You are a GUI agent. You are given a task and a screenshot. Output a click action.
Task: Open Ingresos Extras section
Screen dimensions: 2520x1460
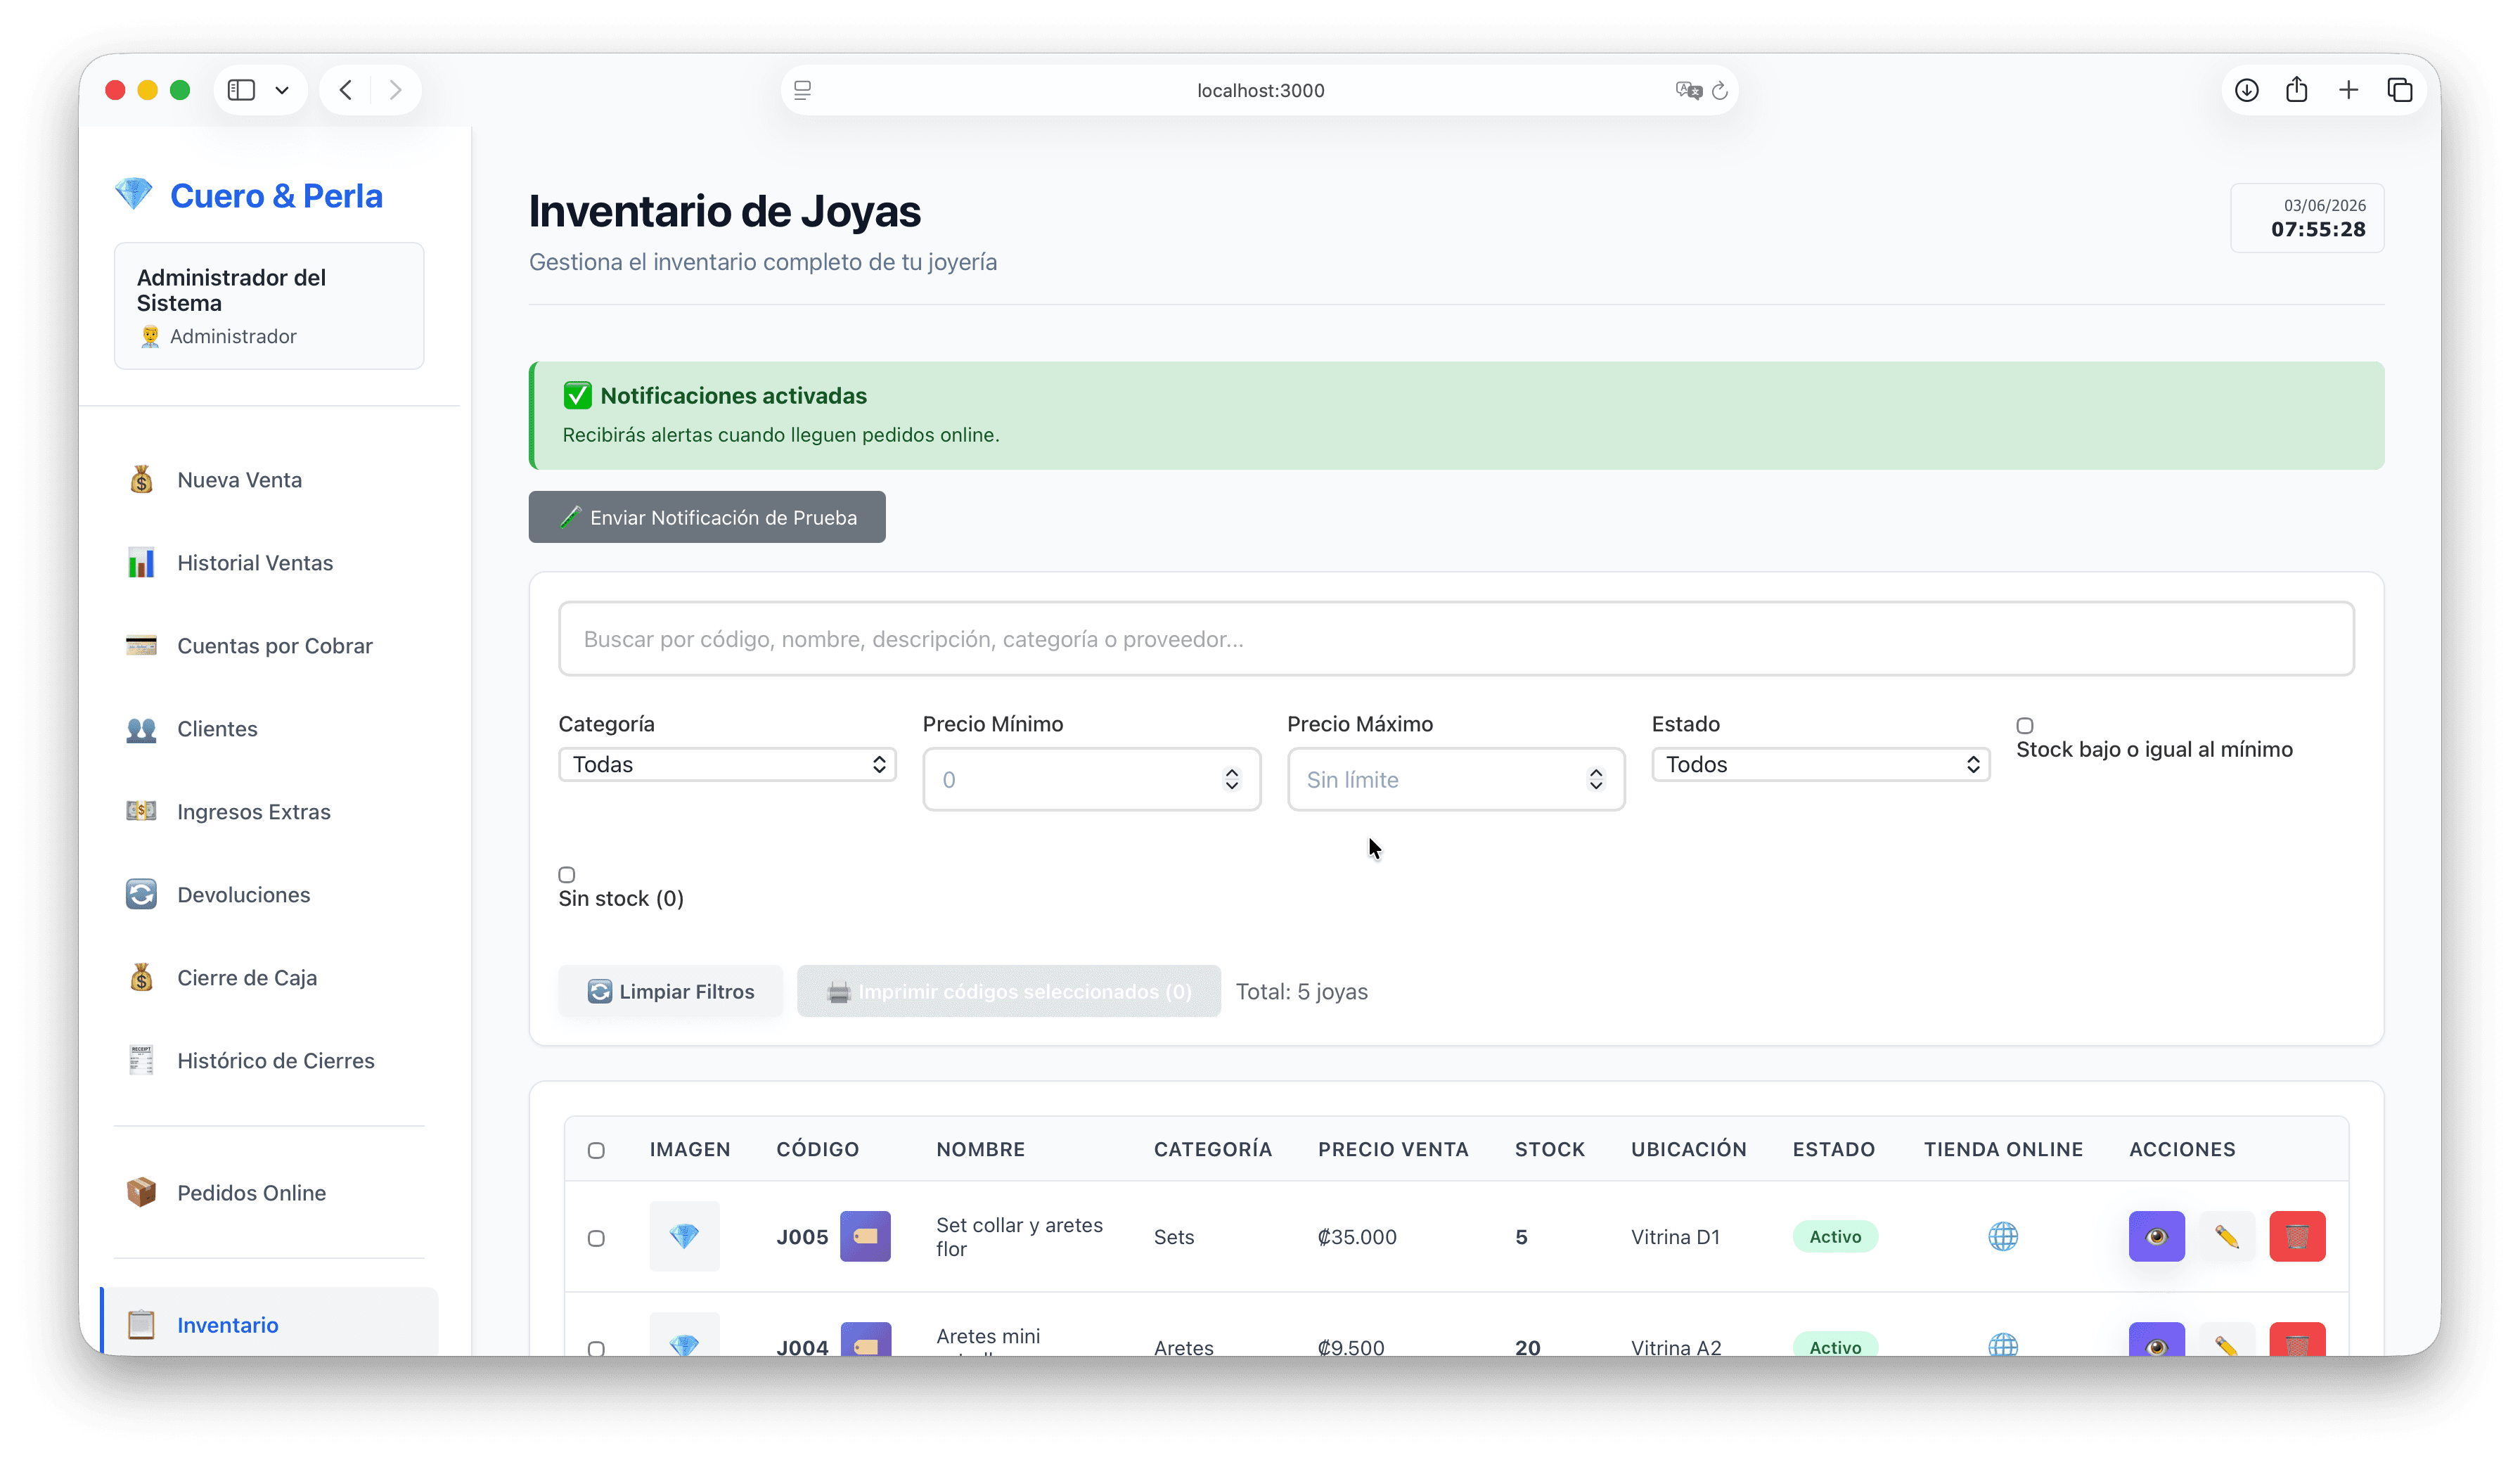click(269, 812)
